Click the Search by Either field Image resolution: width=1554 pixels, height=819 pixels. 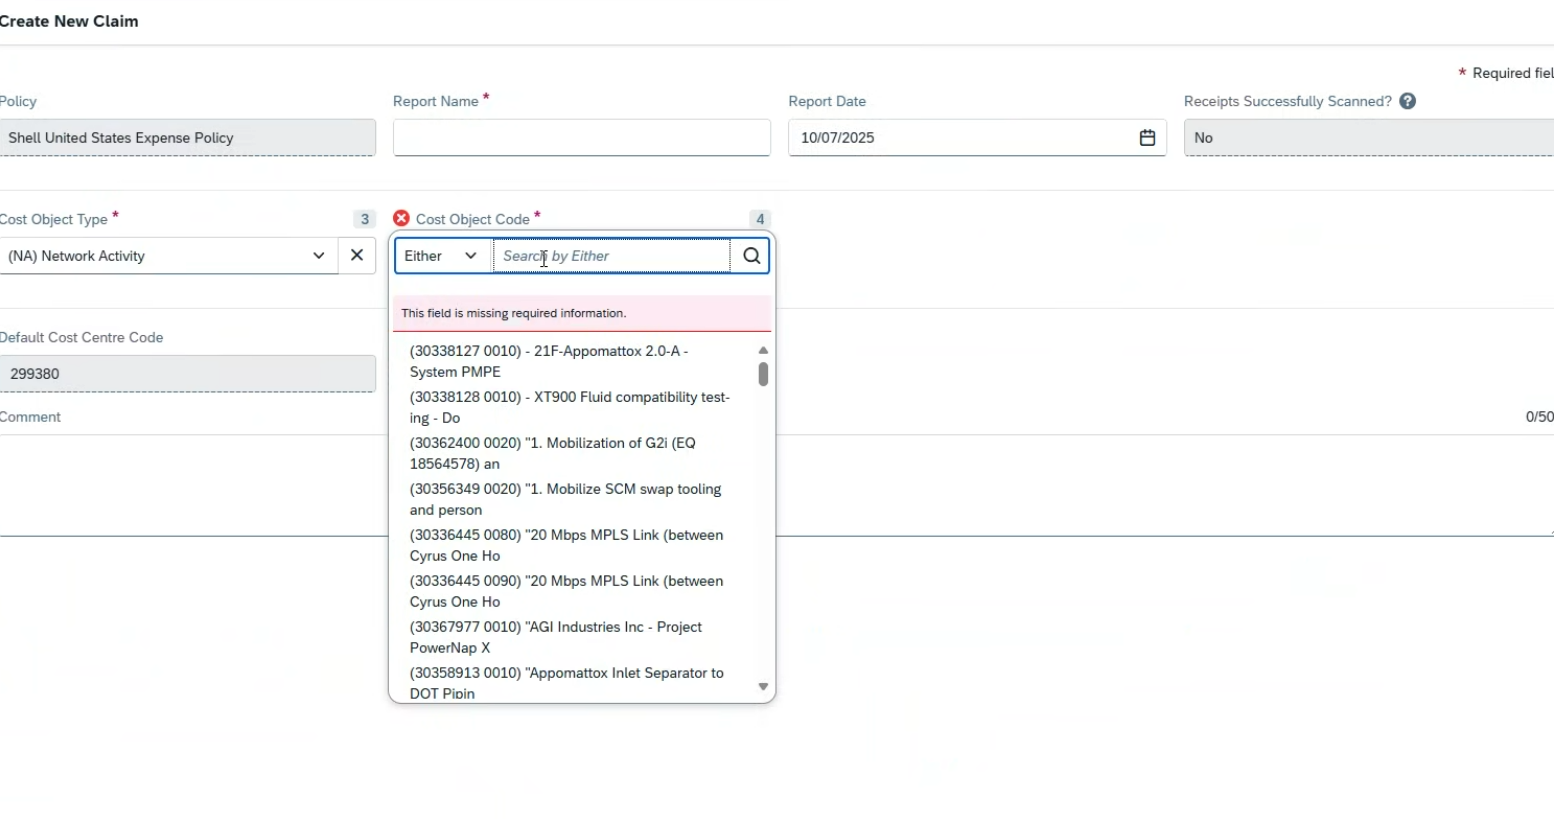click(612, 256)
